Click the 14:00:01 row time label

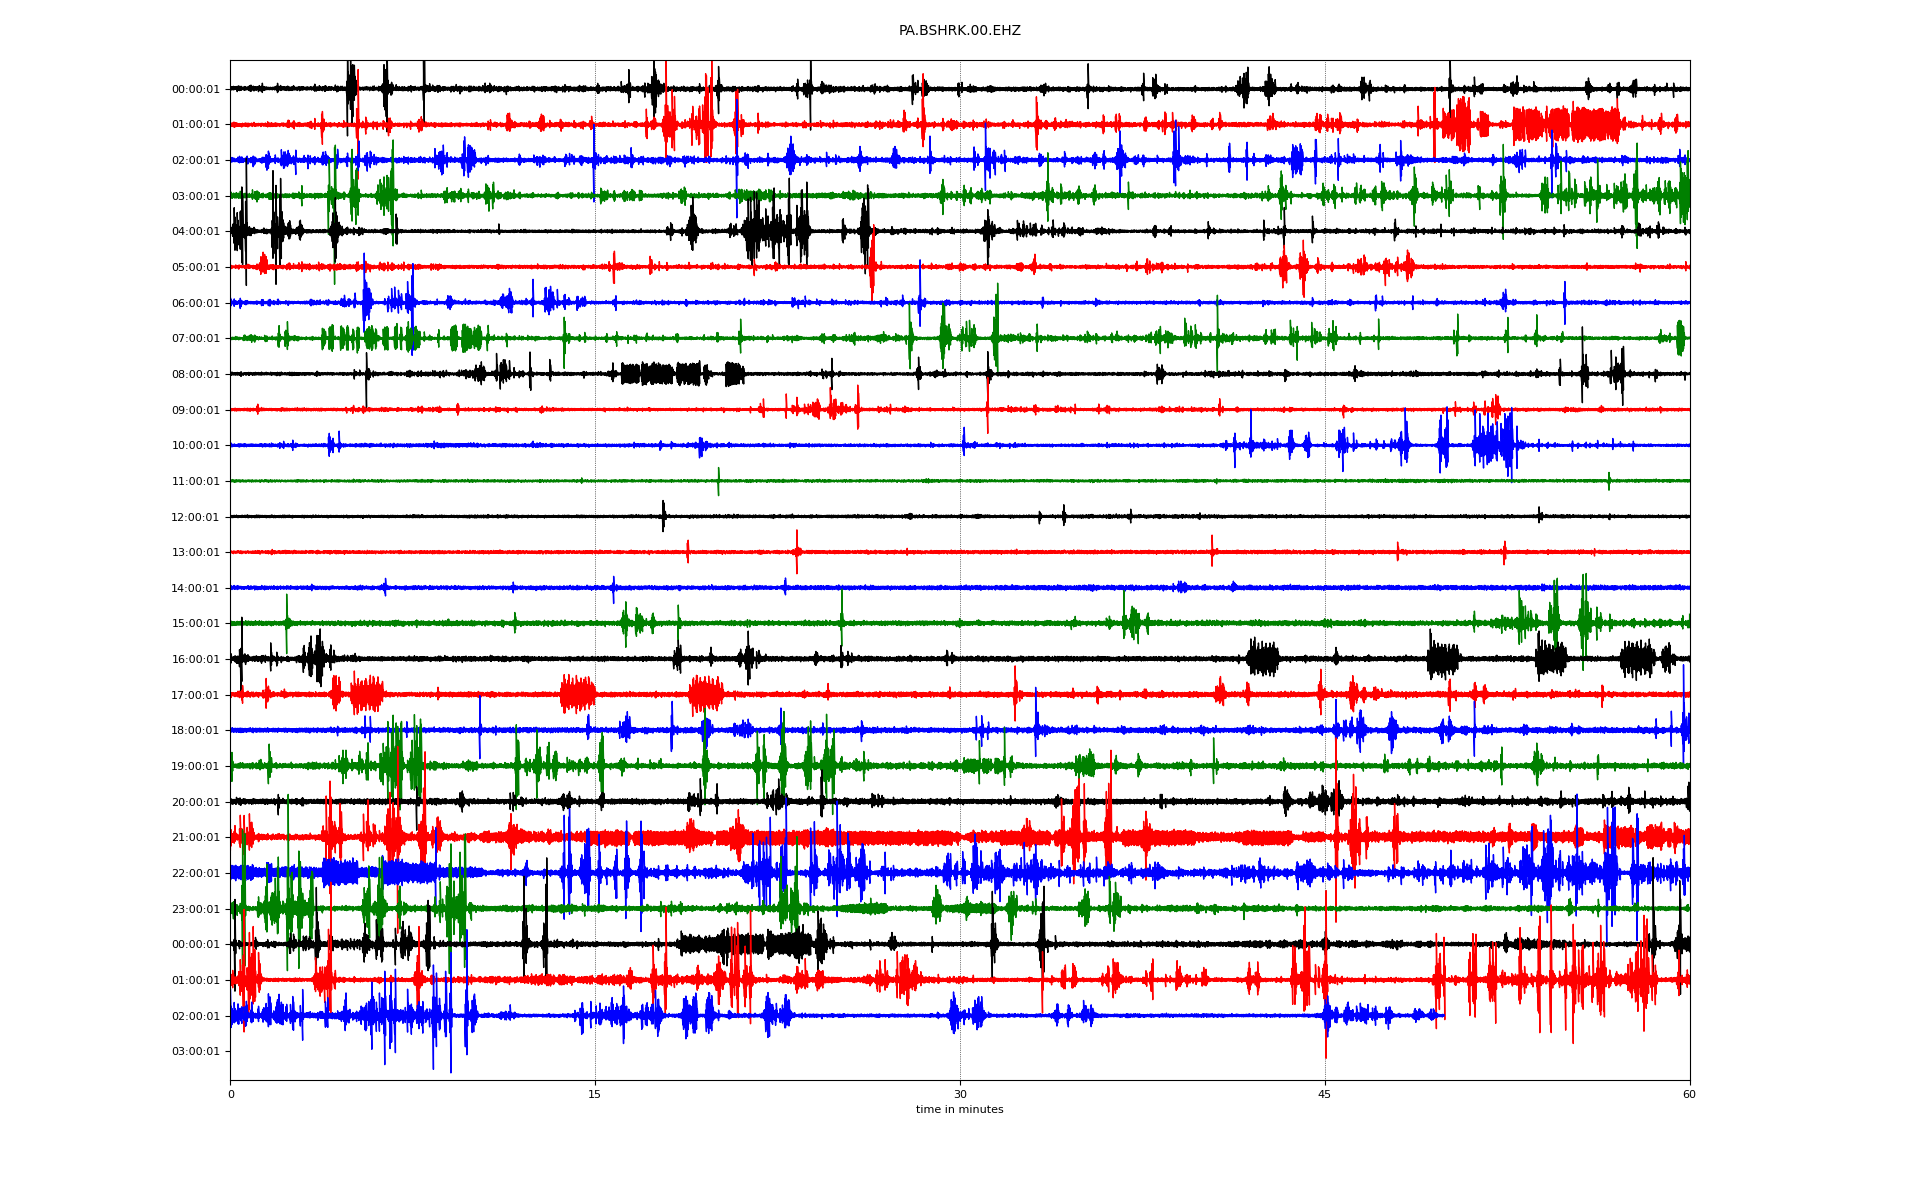(x=195, y=589)
